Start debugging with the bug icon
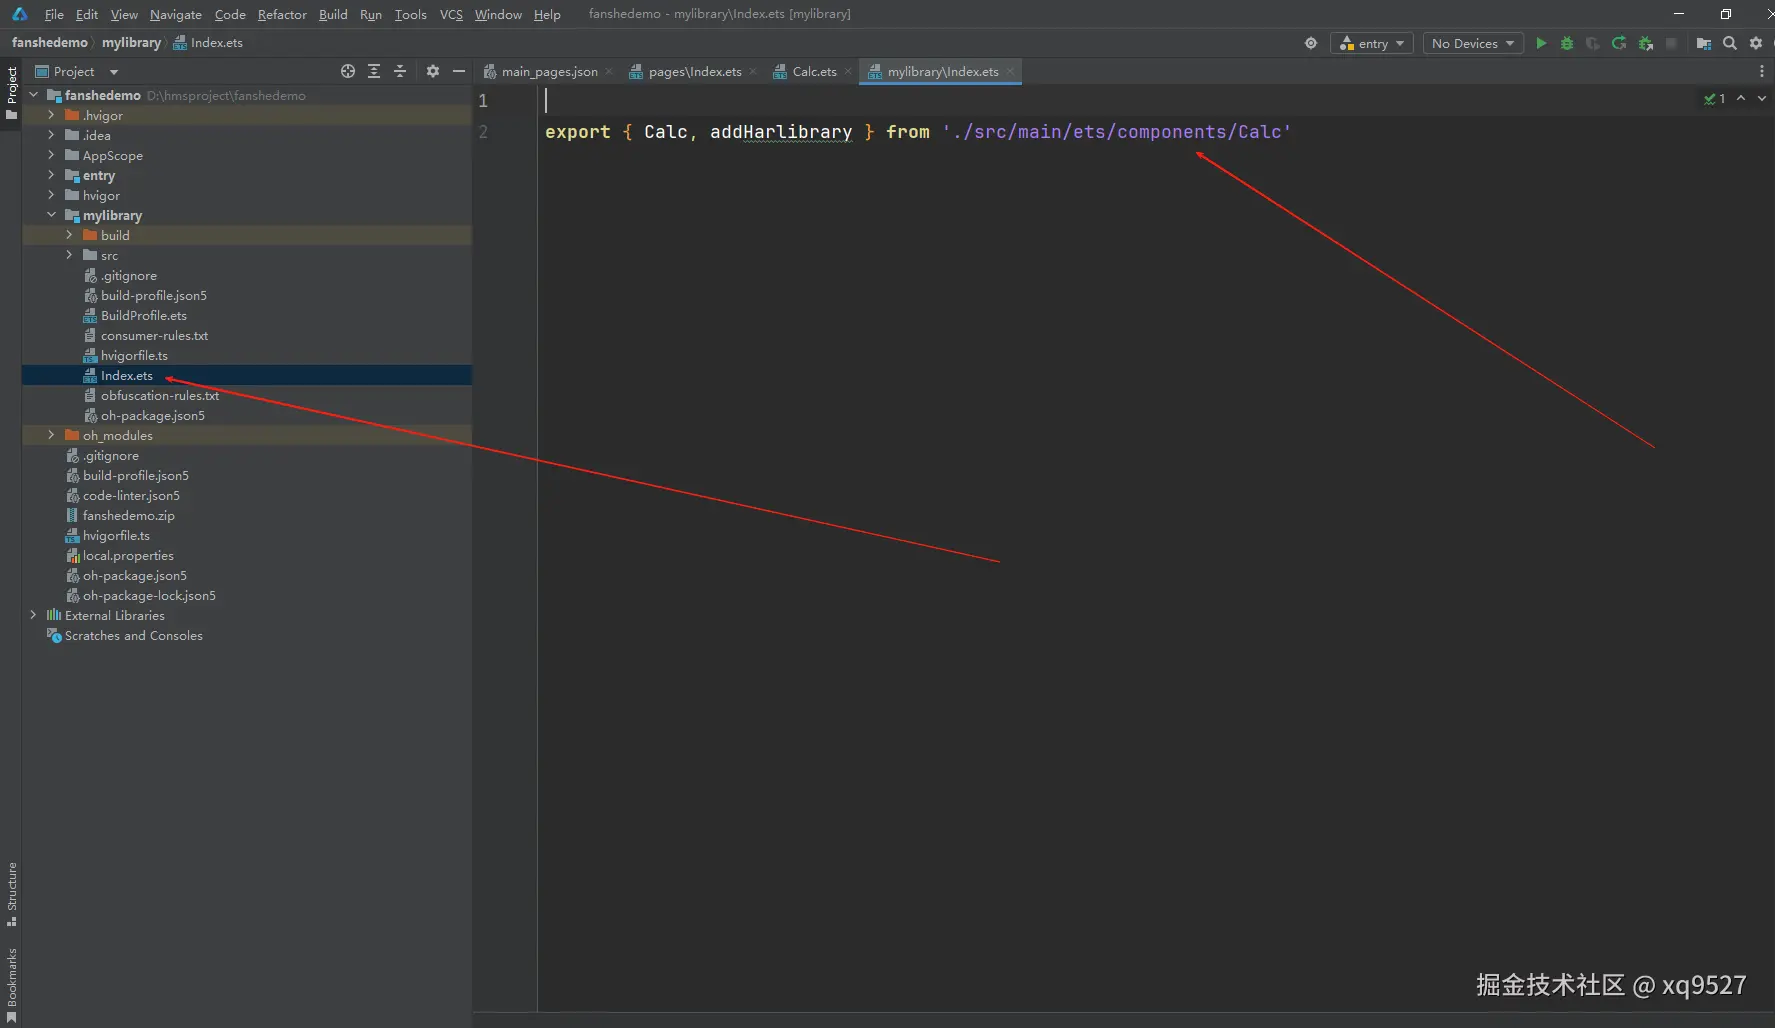This screenshot has height=1028, width=1775. coord(1567,43)
